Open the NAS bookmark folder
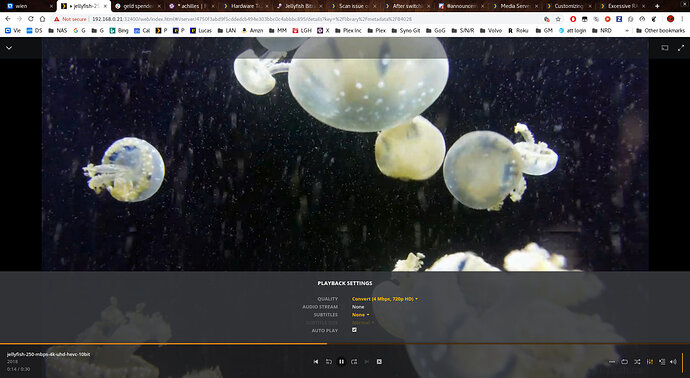Image resolution: width=690 pixels, height=378 pixels. coord(58,30)
